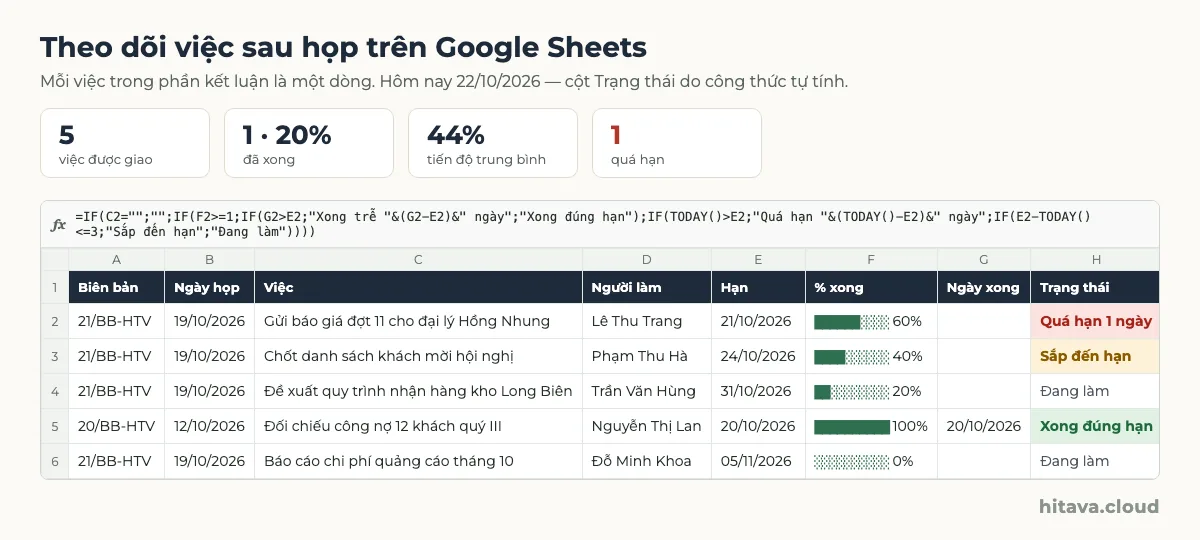The image size is (1200, 540).
Task: Click the deadline '05/11/2026'
Action: 759,461
